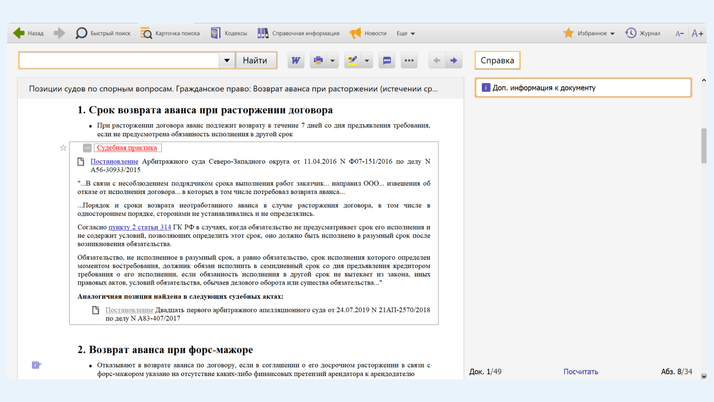Click the Назад back arrow icon
Screen dimensions: 714x402
tap(19, 33)
